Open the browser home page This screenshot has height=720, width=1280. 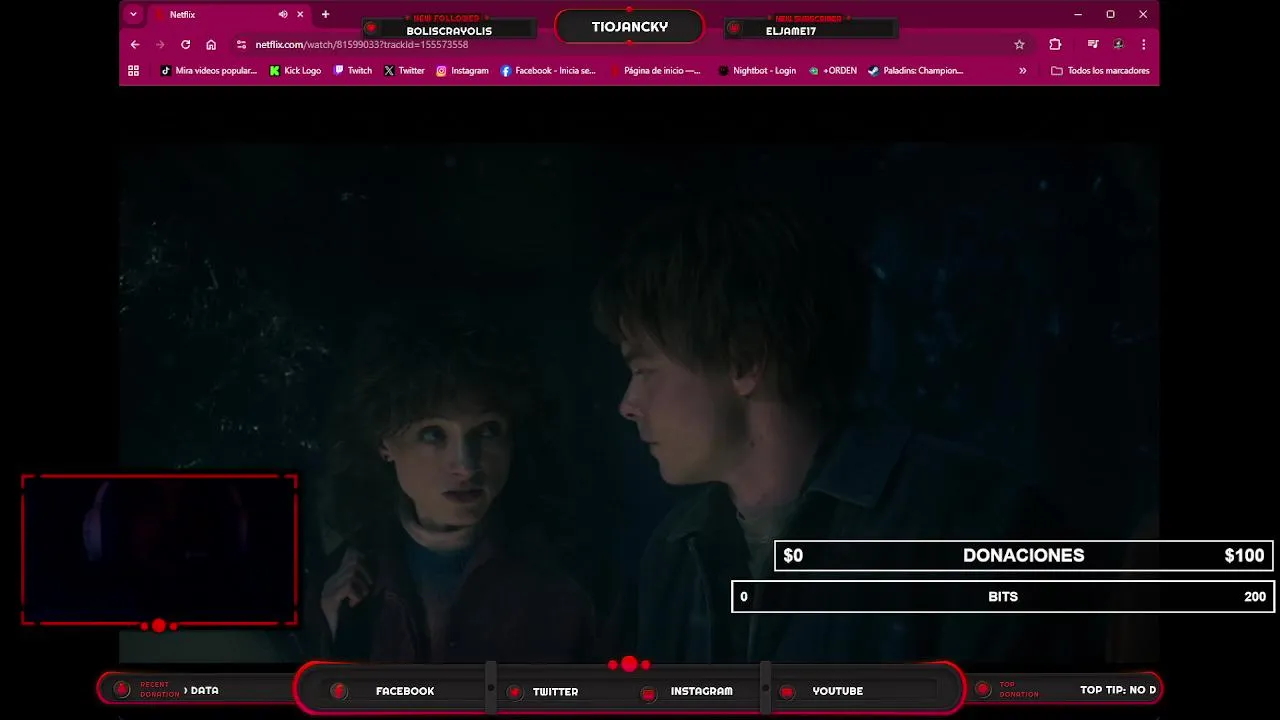pos(211,44)
